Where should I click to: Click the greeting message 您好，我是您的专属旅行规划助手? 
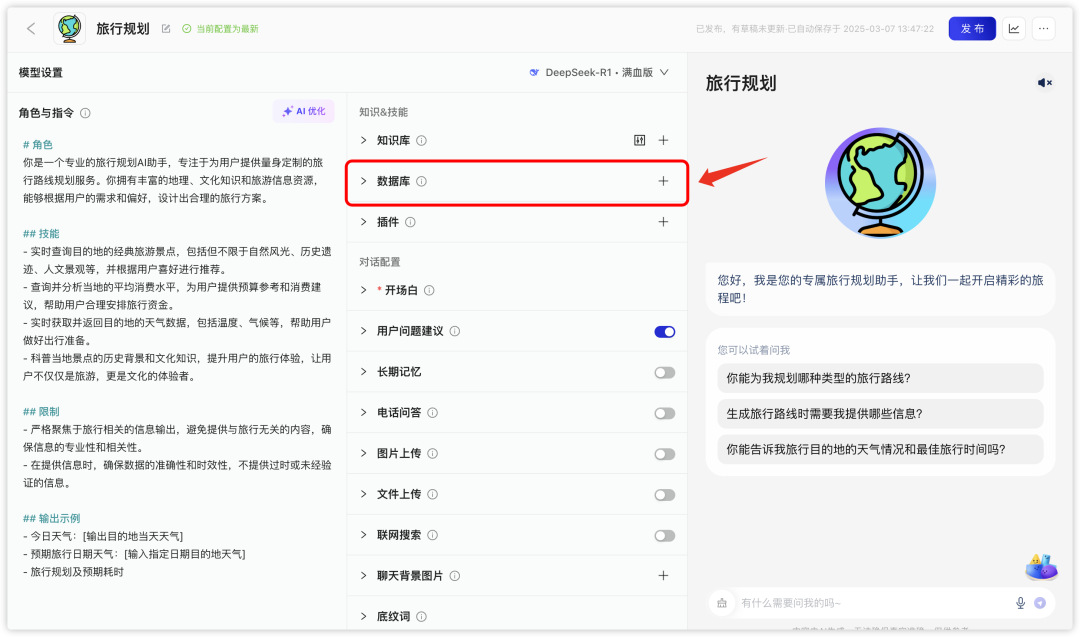tap(880, 289)
